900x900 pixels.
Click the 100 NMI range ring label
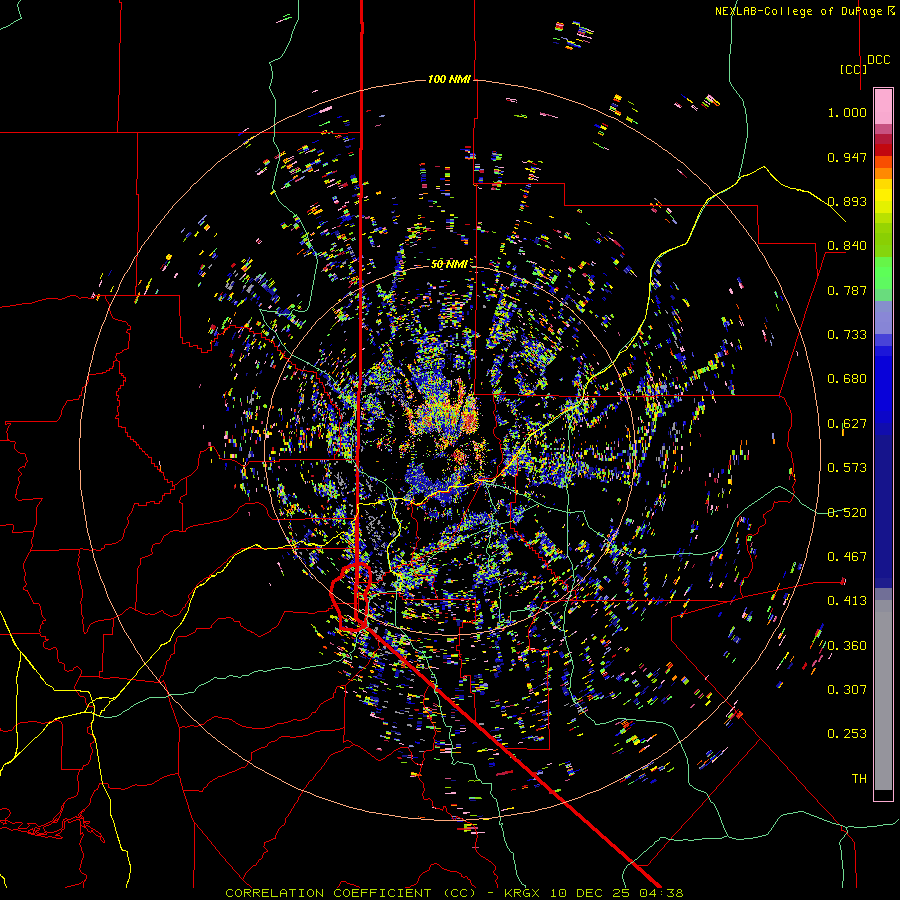[449, 79]
